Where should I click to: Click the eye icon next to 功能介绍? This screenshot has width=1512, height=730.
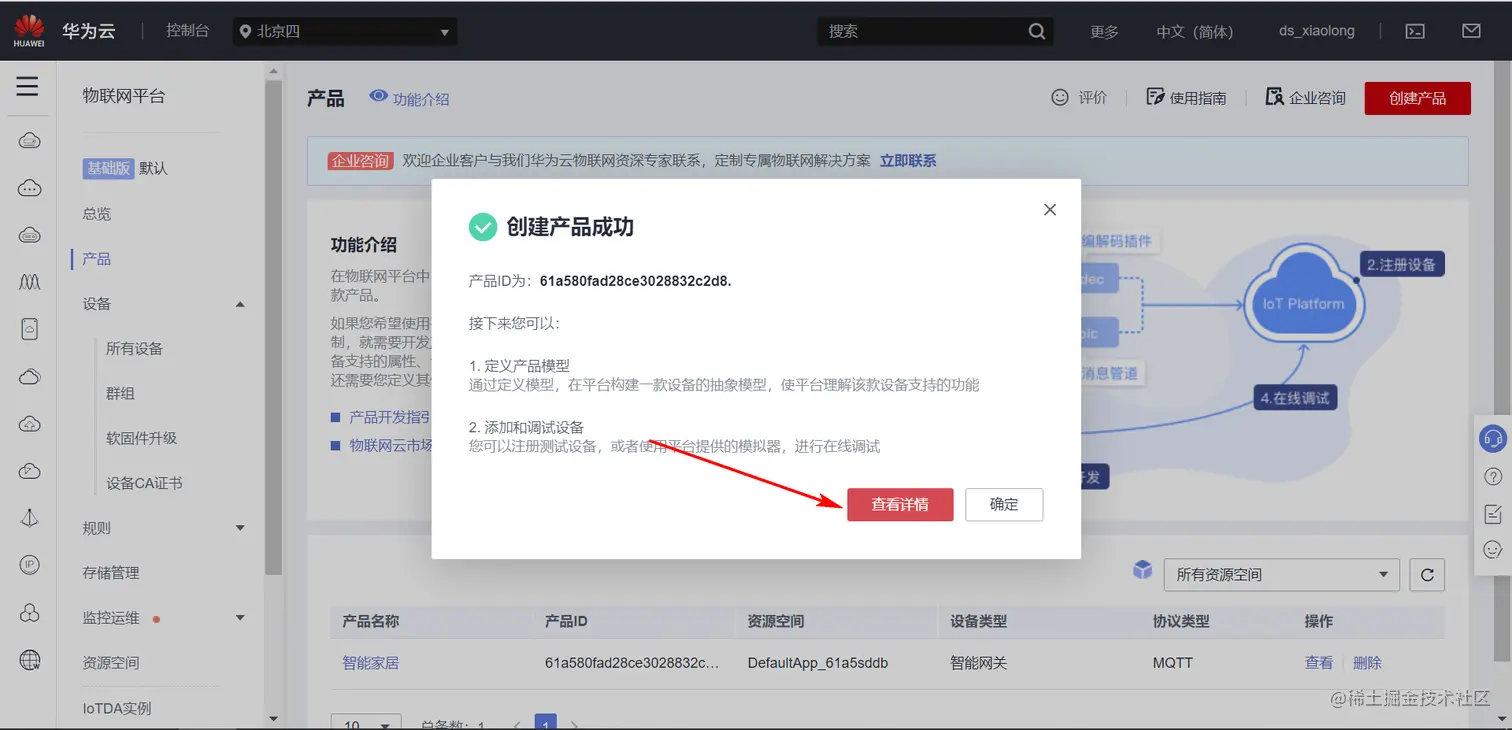pyautogui.click(x=378, y=96)
